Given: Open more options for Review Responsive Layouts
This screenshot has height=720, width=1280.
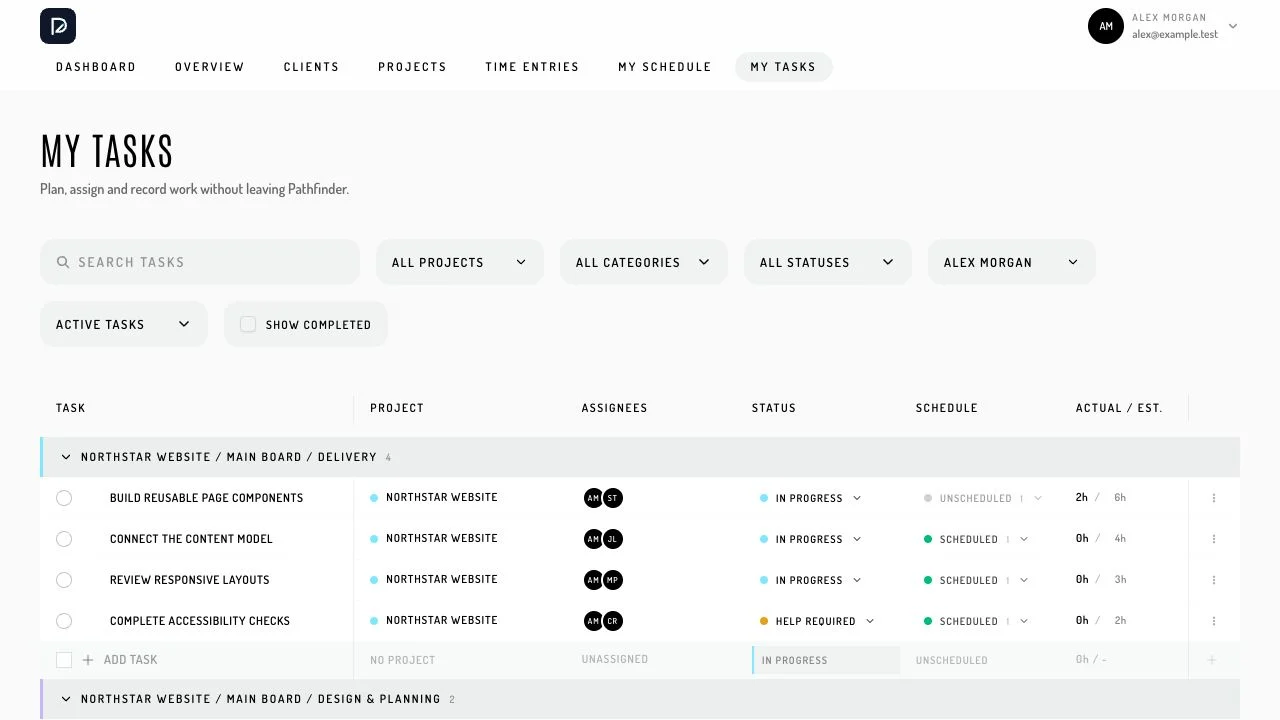Looking at the screenshot, I should (1214, 580).
